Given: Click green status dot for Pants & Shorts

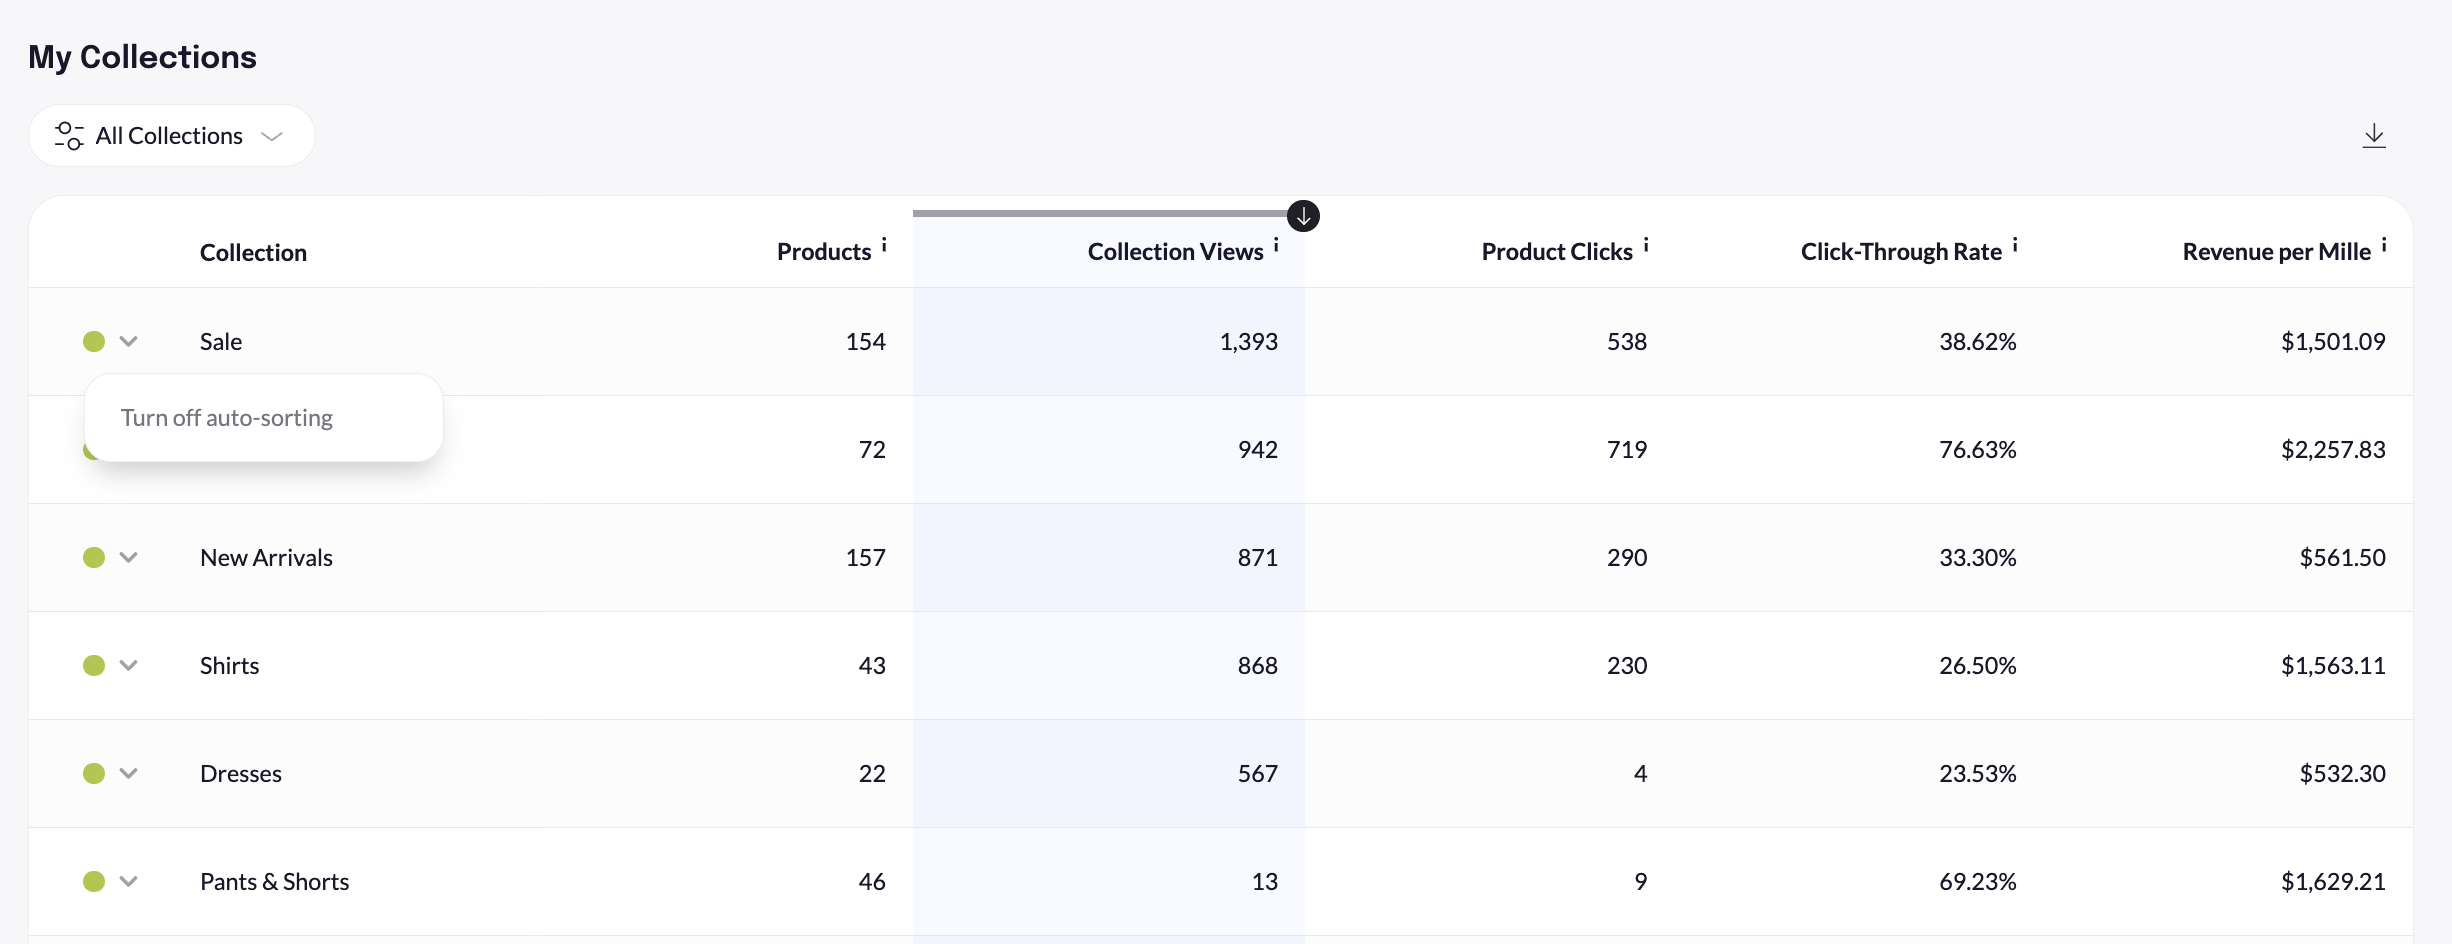Looking at the screenshot, I should [x=94, y=882].
